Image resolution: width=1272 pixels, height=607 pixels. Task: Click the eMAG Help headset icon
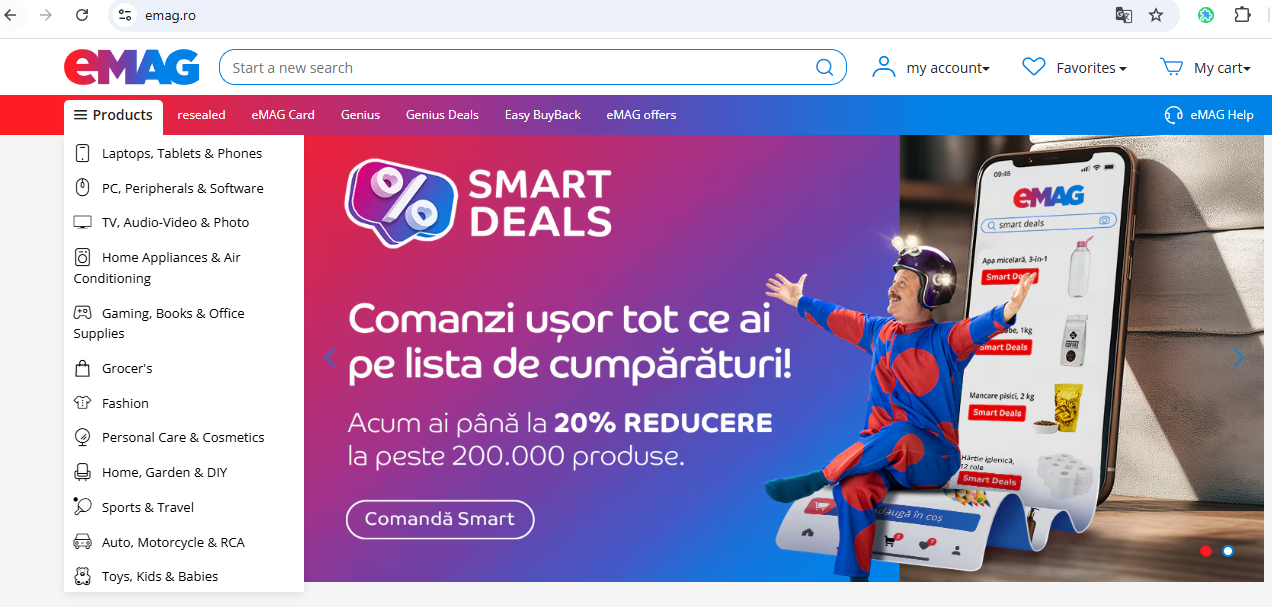pos(1174,115)
